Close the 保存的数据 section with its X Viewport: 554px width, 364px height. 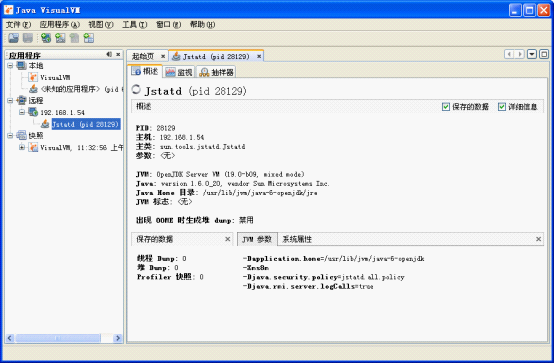[228, 239]
